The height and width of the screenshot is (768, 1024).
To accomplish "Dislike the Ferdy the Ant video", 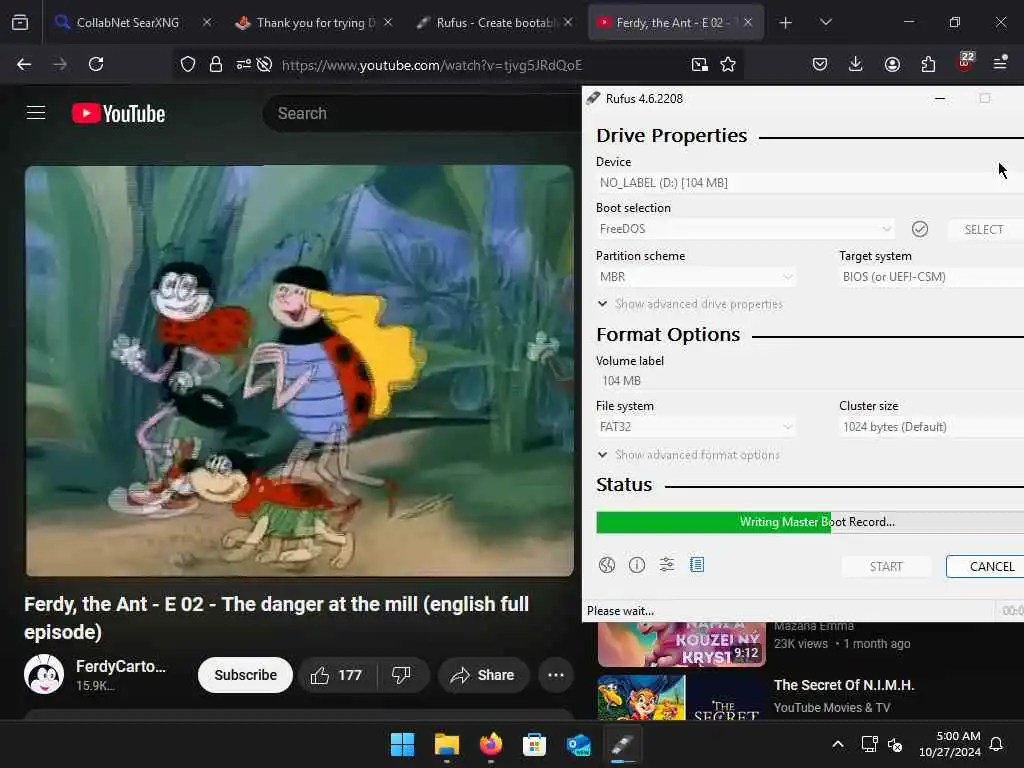I will coord(402,675).
